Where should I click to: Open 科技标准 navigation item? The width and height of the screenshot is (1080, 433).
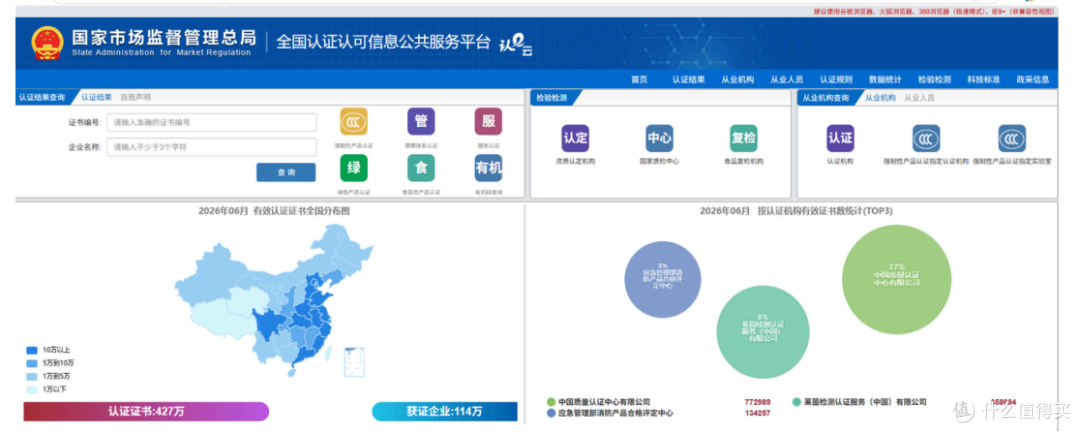pyautogui.click(x=983, y=80)
